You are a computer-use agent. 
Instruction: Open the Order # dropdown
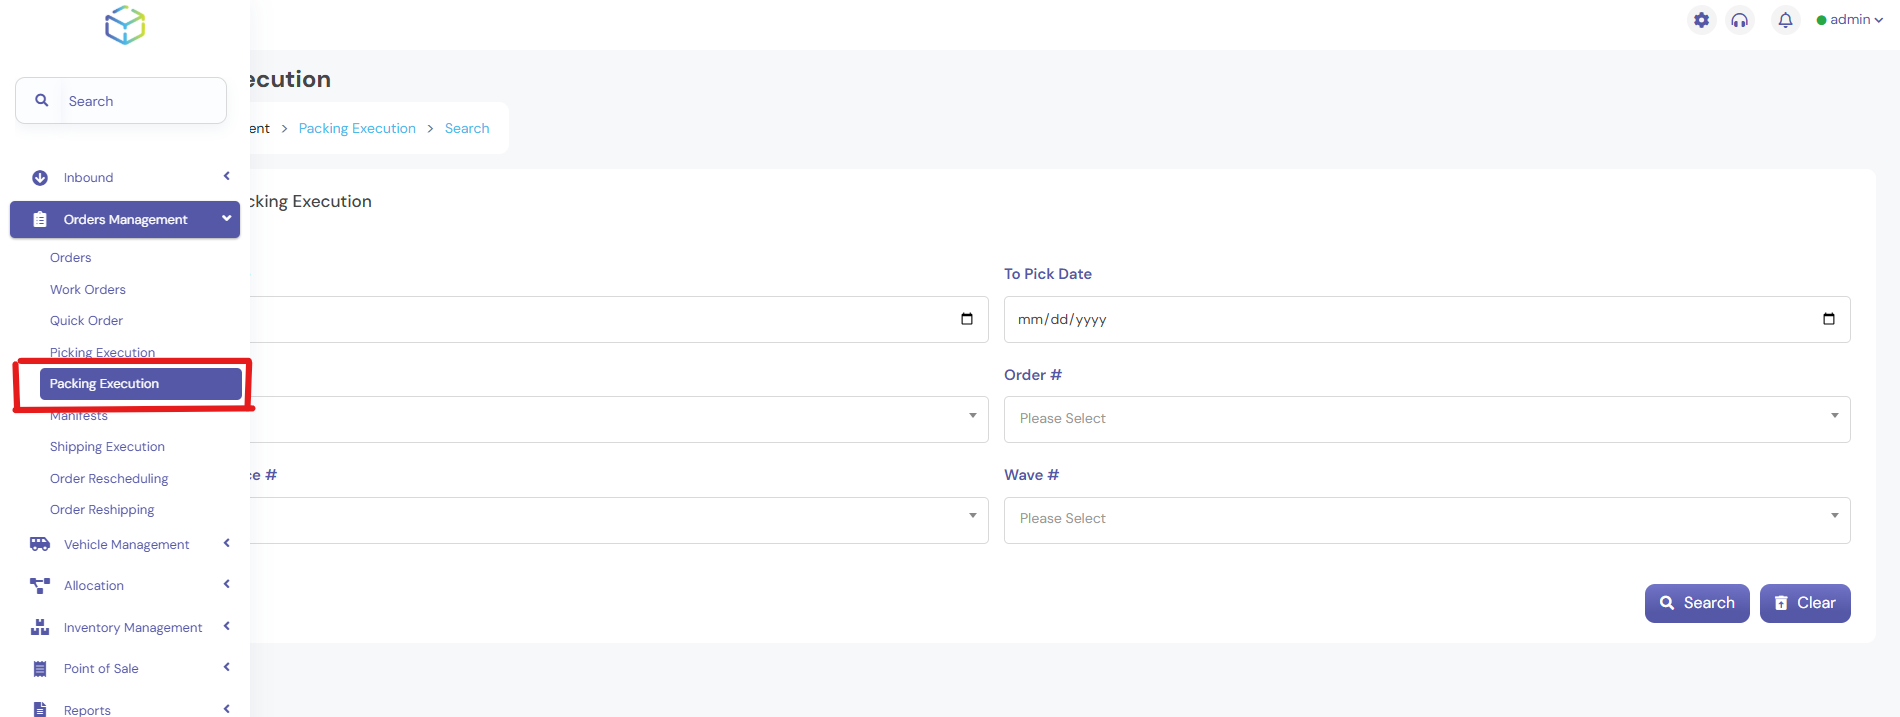pos(1426,419)
